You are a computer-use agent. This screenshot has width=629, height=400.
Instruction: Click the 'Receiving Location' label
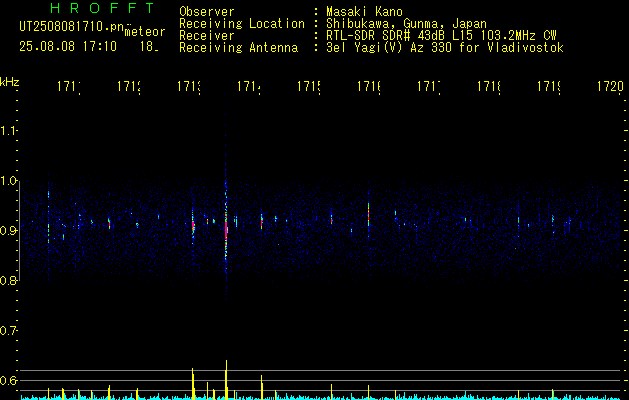coord(242,24)
